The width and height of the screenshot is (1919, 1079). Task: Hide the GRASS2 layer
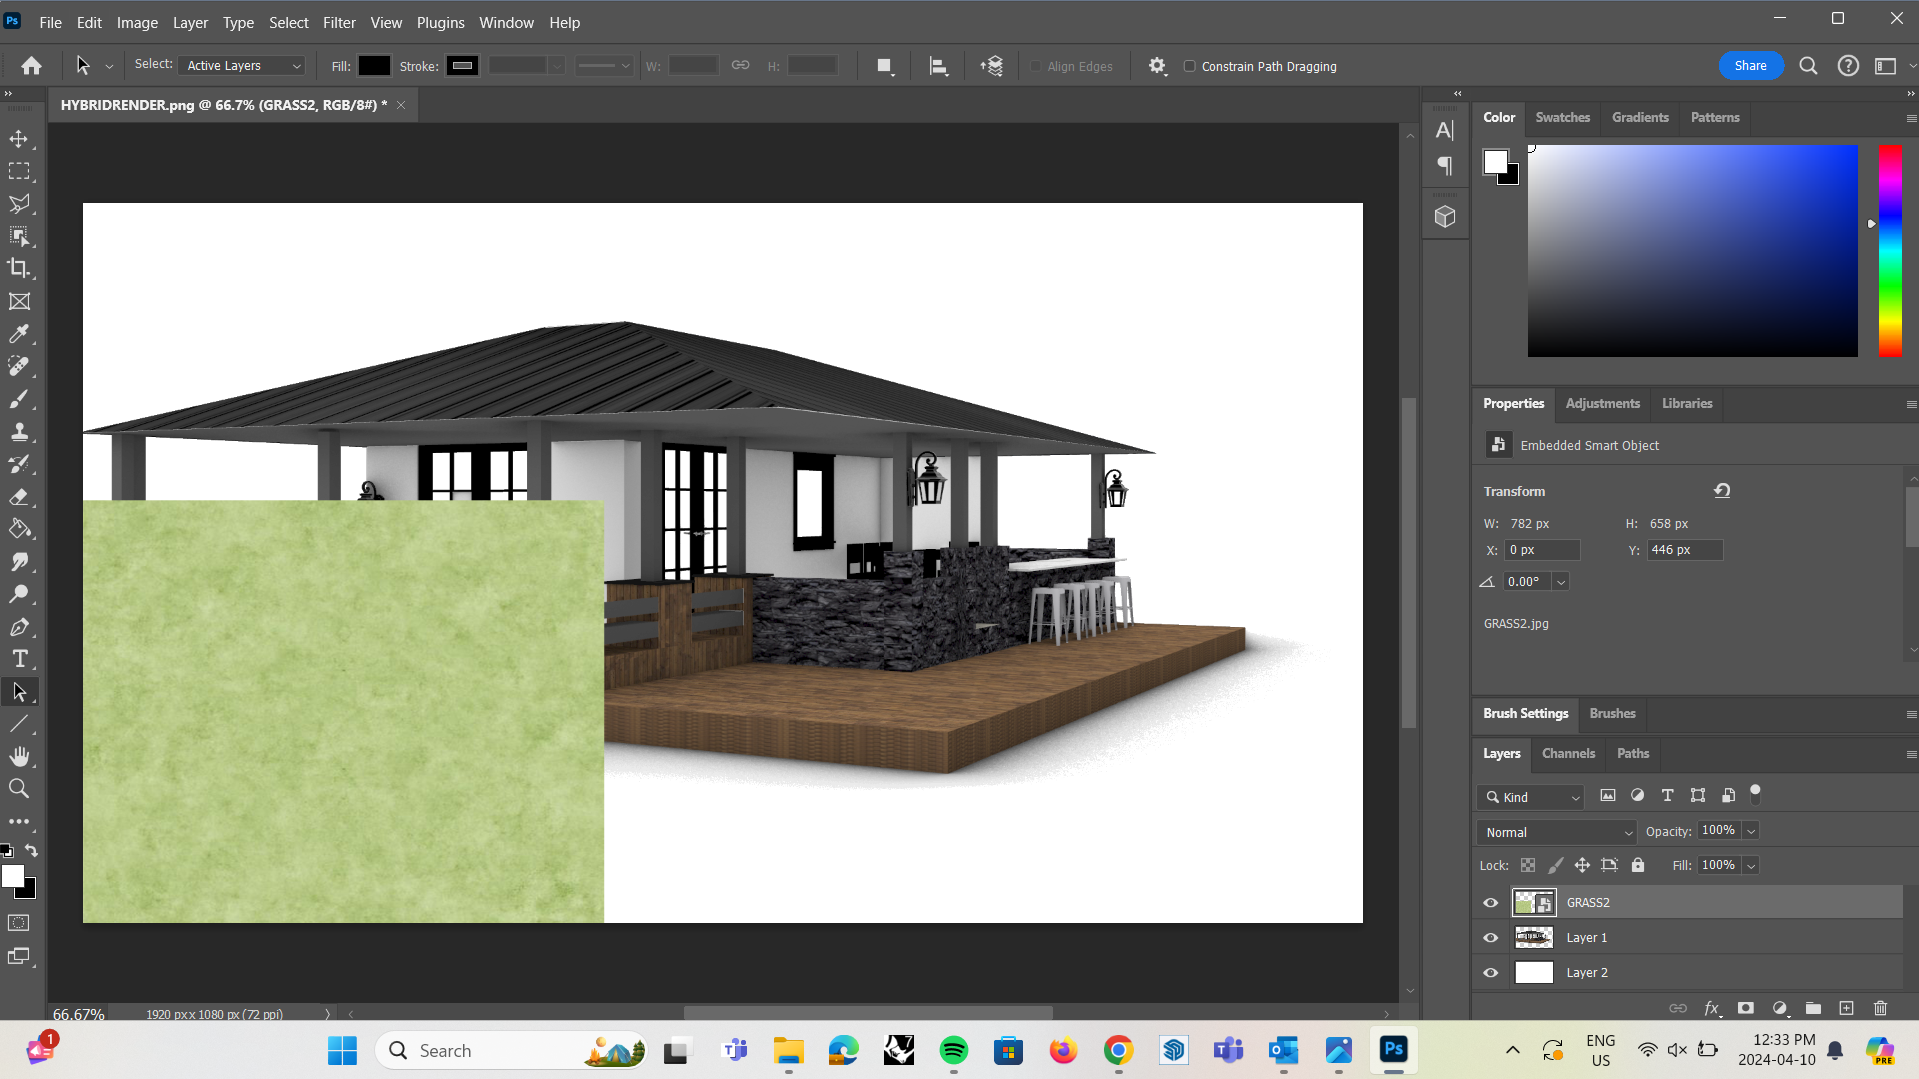1490,902
